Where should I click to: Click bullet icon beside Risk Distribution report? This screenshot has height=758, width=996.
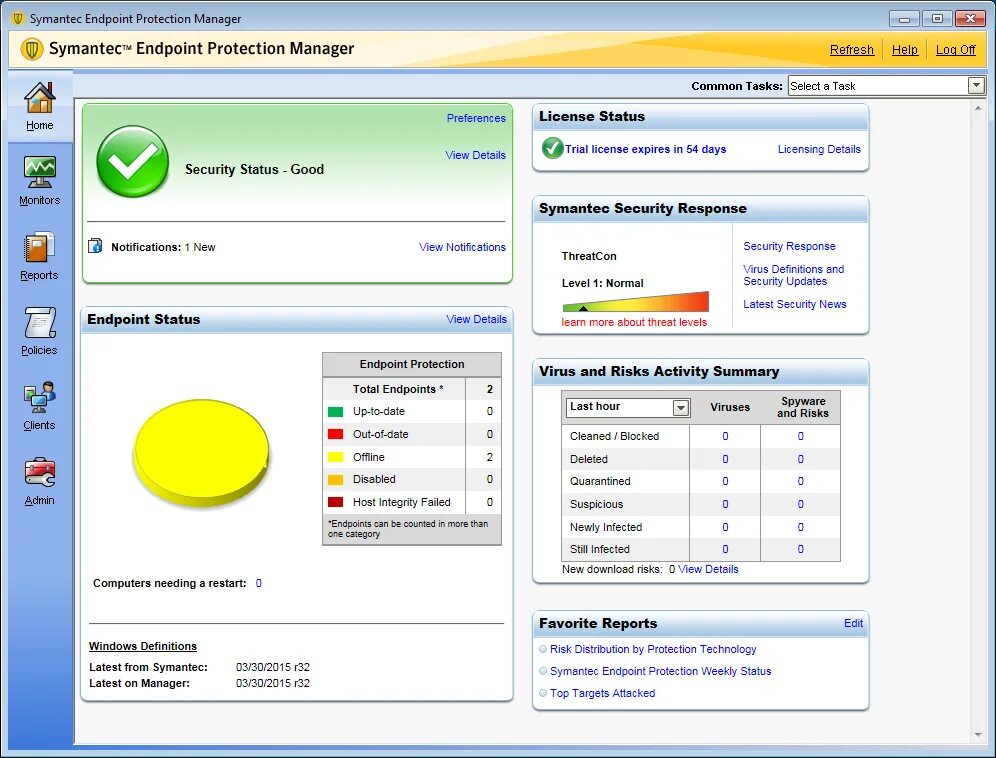(x=543, y=649)
